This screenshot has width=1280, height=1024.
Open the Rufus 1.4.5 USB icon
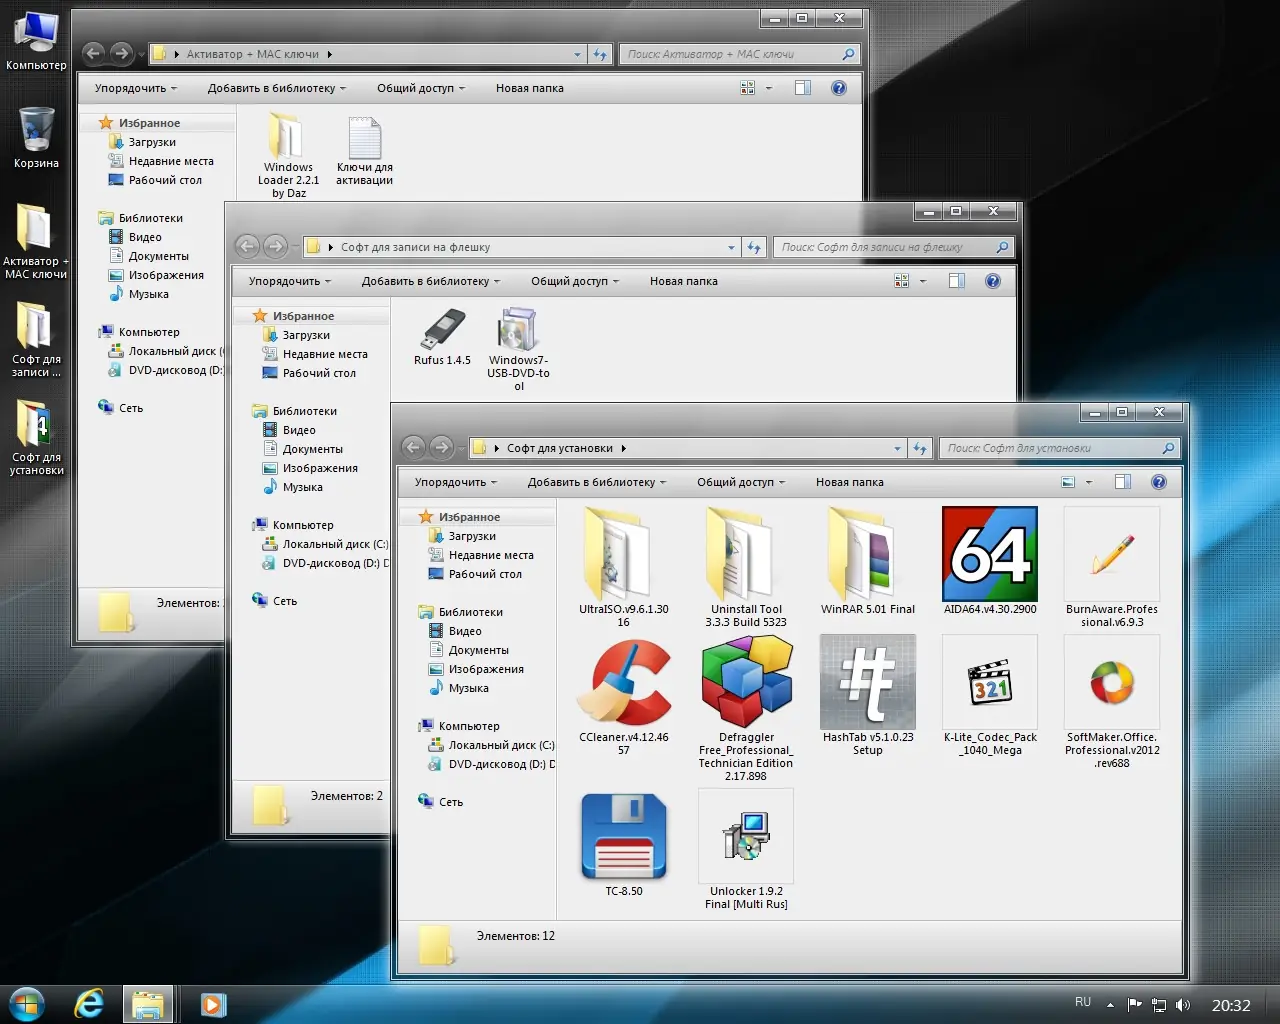tap(442, 331)
